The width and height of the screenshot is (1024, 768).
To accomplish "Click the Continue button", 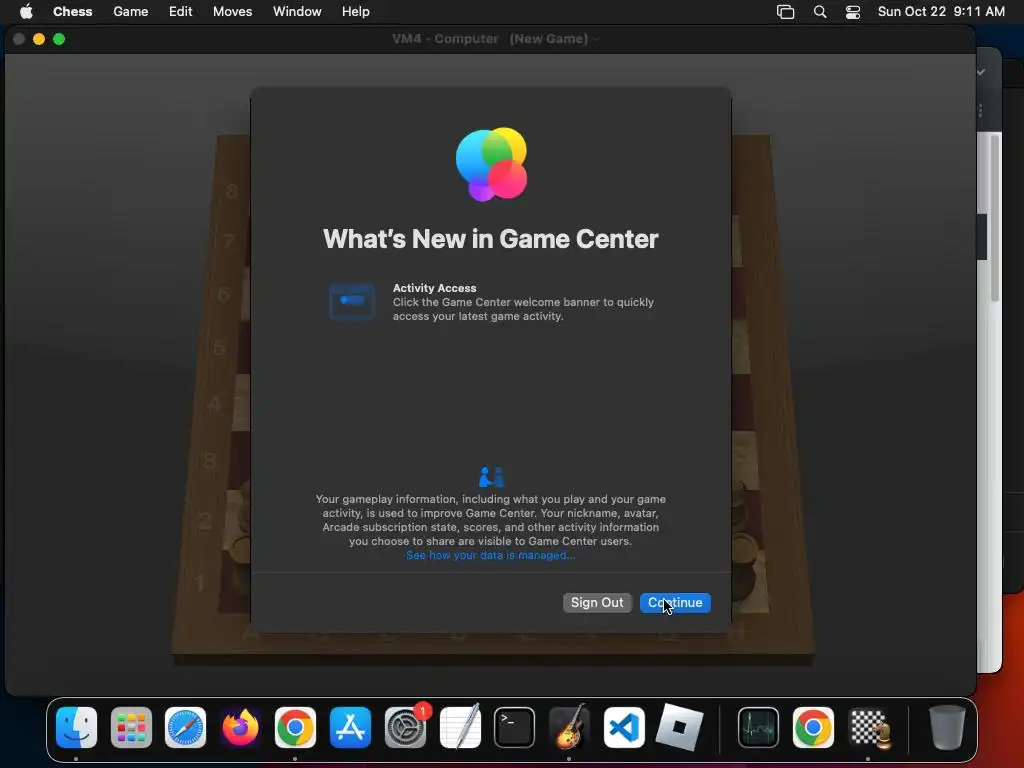I will point(675,602).
